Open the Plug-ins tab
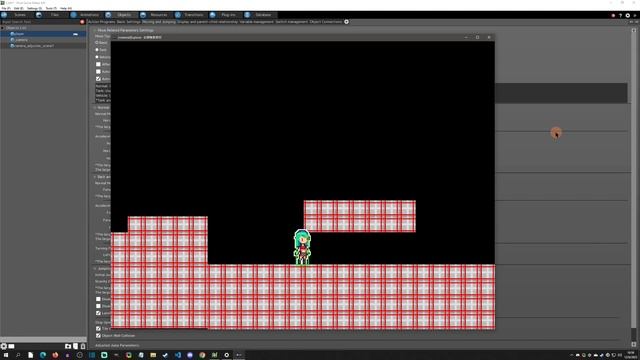Image resolution: width=640 pixels, height=360 pixels. 229,15
